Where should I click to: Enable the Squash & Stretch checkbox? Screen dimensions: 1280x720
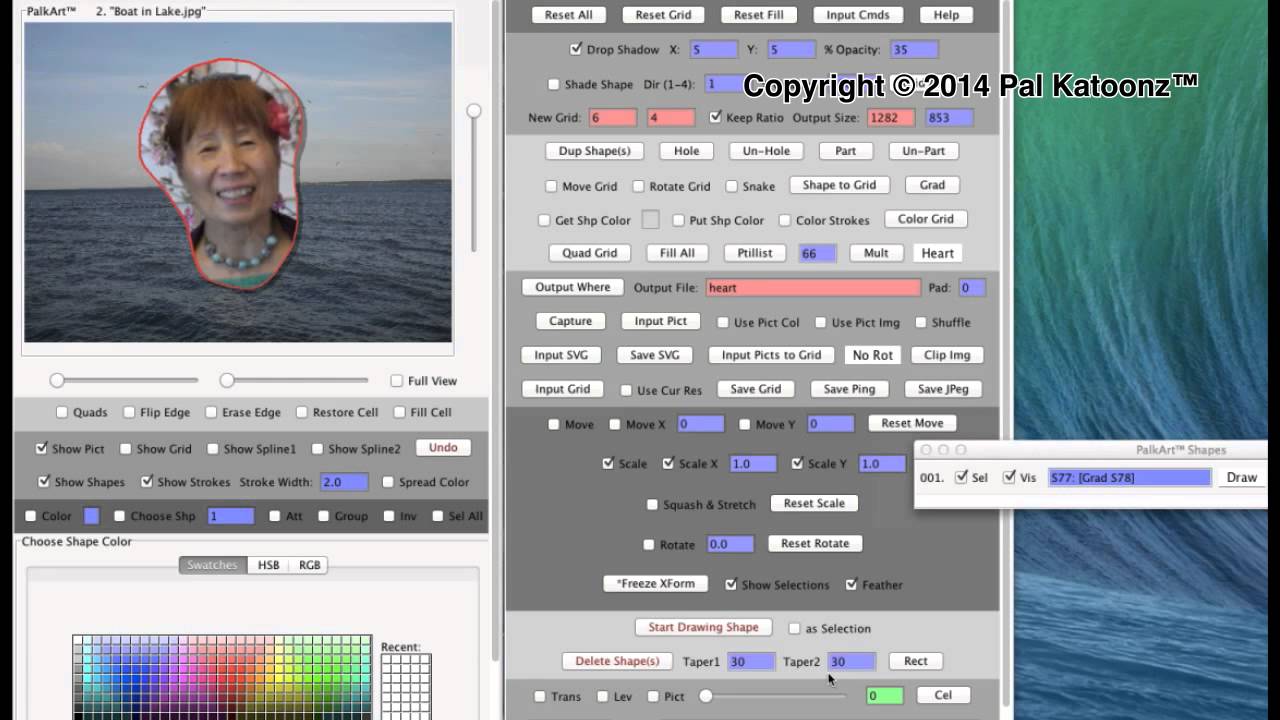pos(652,505)
